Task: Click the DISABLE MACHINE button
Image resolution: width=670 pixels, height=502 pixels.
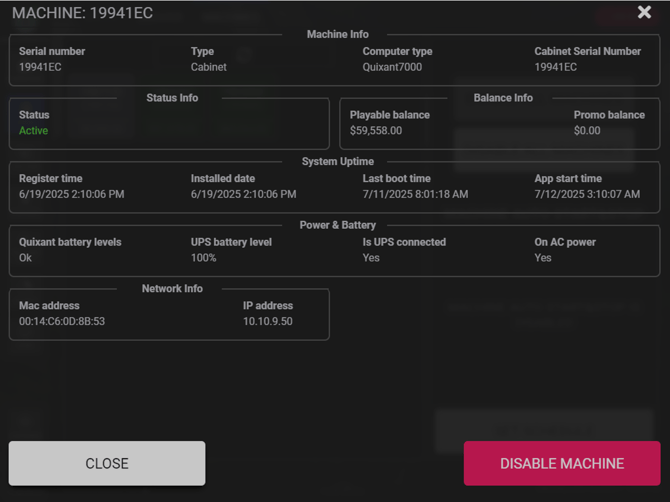Action: click(561, 464)
